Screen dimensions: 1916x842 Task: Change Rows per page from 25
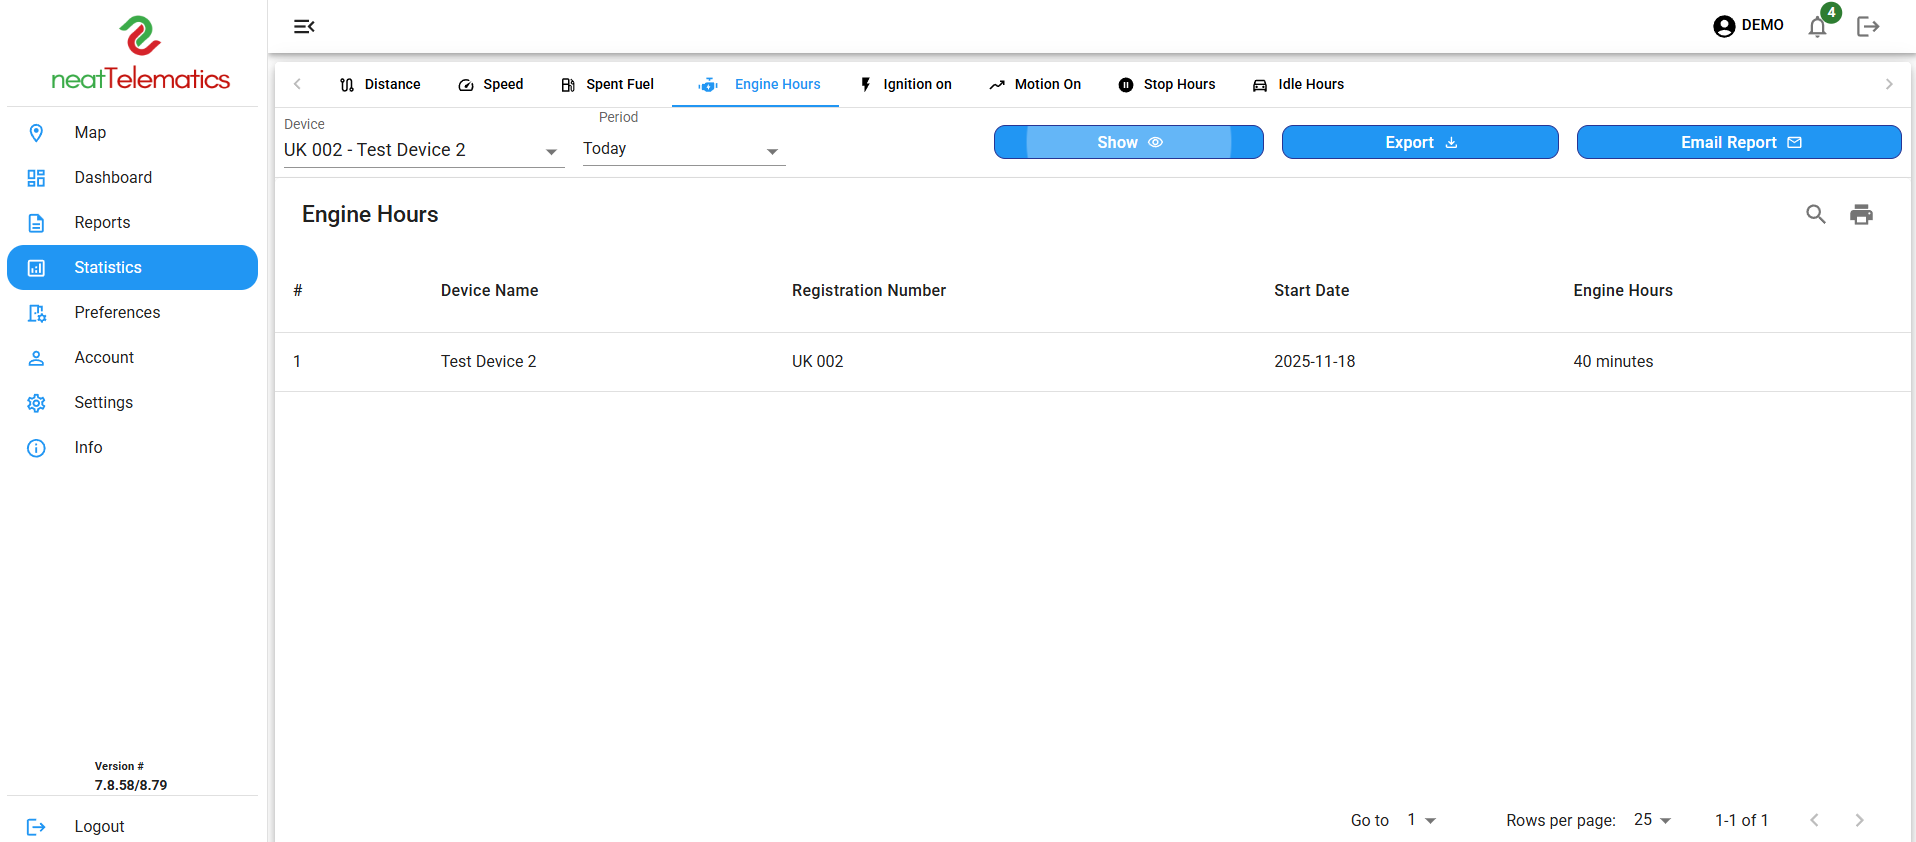(1652, 820)
